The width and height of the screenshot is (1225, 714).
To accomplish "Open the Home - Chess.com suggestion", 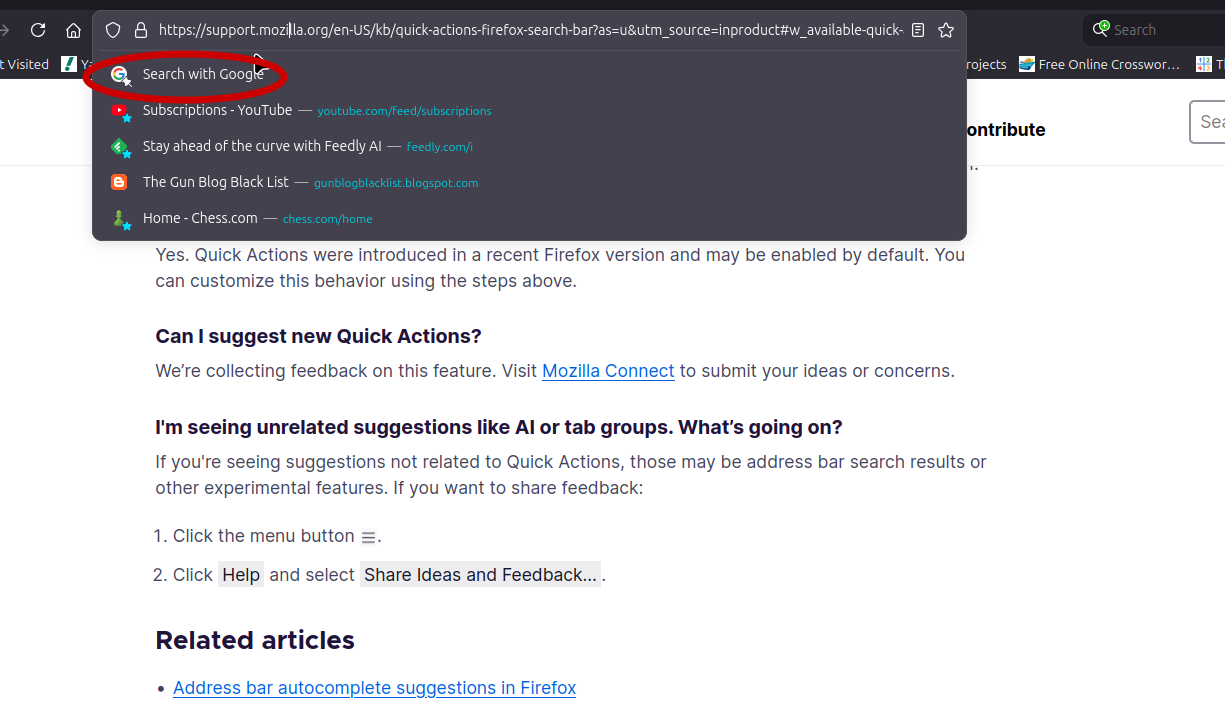I will (x=200, y=218).
